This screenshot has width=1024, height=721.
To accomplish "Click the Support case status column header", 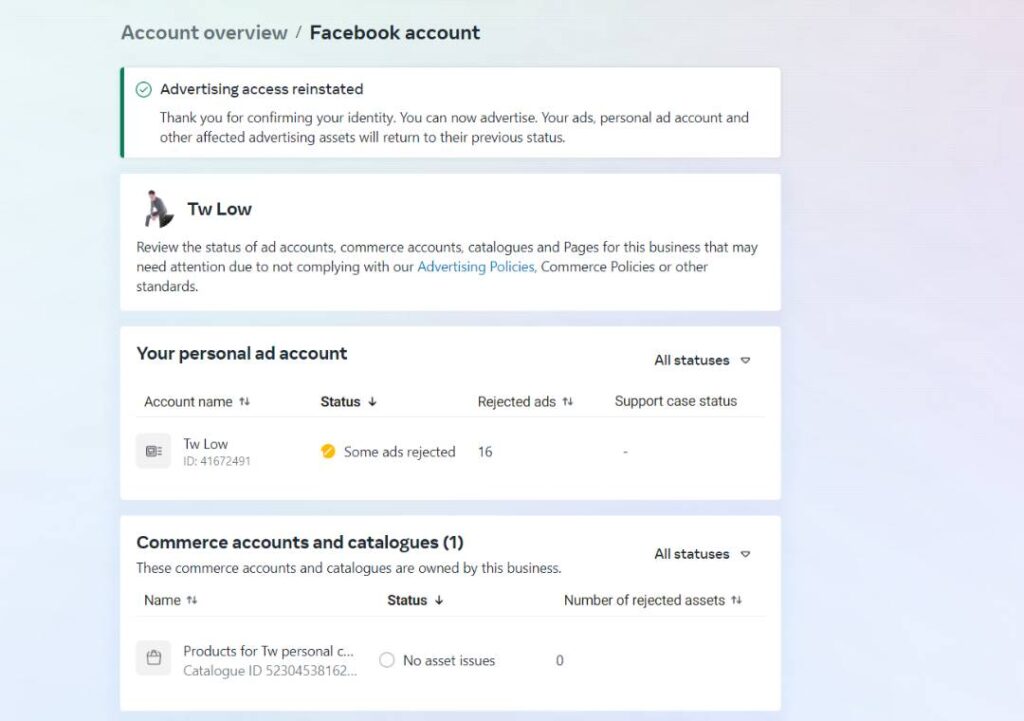I will [675, 401].
